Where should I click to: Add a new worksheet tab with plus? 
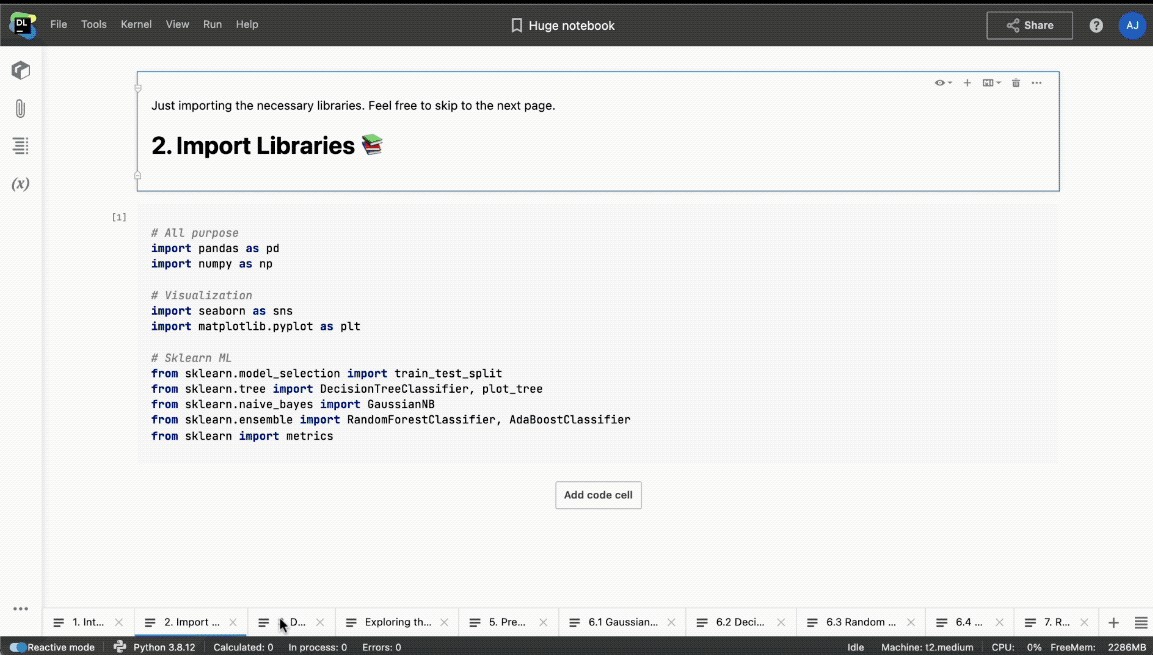[1114, 622]
